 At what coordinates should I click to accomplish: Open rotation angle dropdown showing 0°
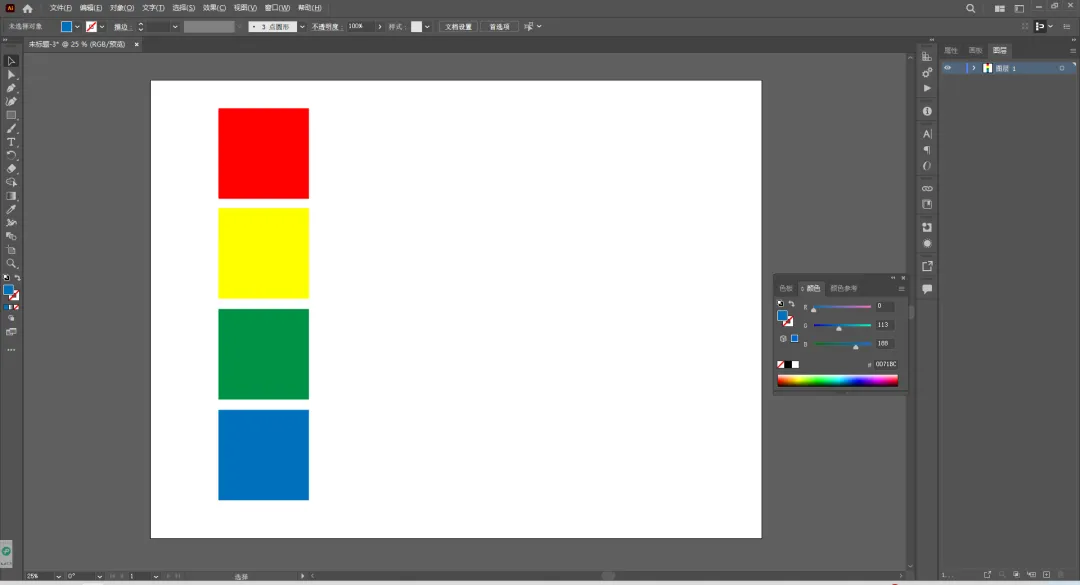(x=100, y=576)
